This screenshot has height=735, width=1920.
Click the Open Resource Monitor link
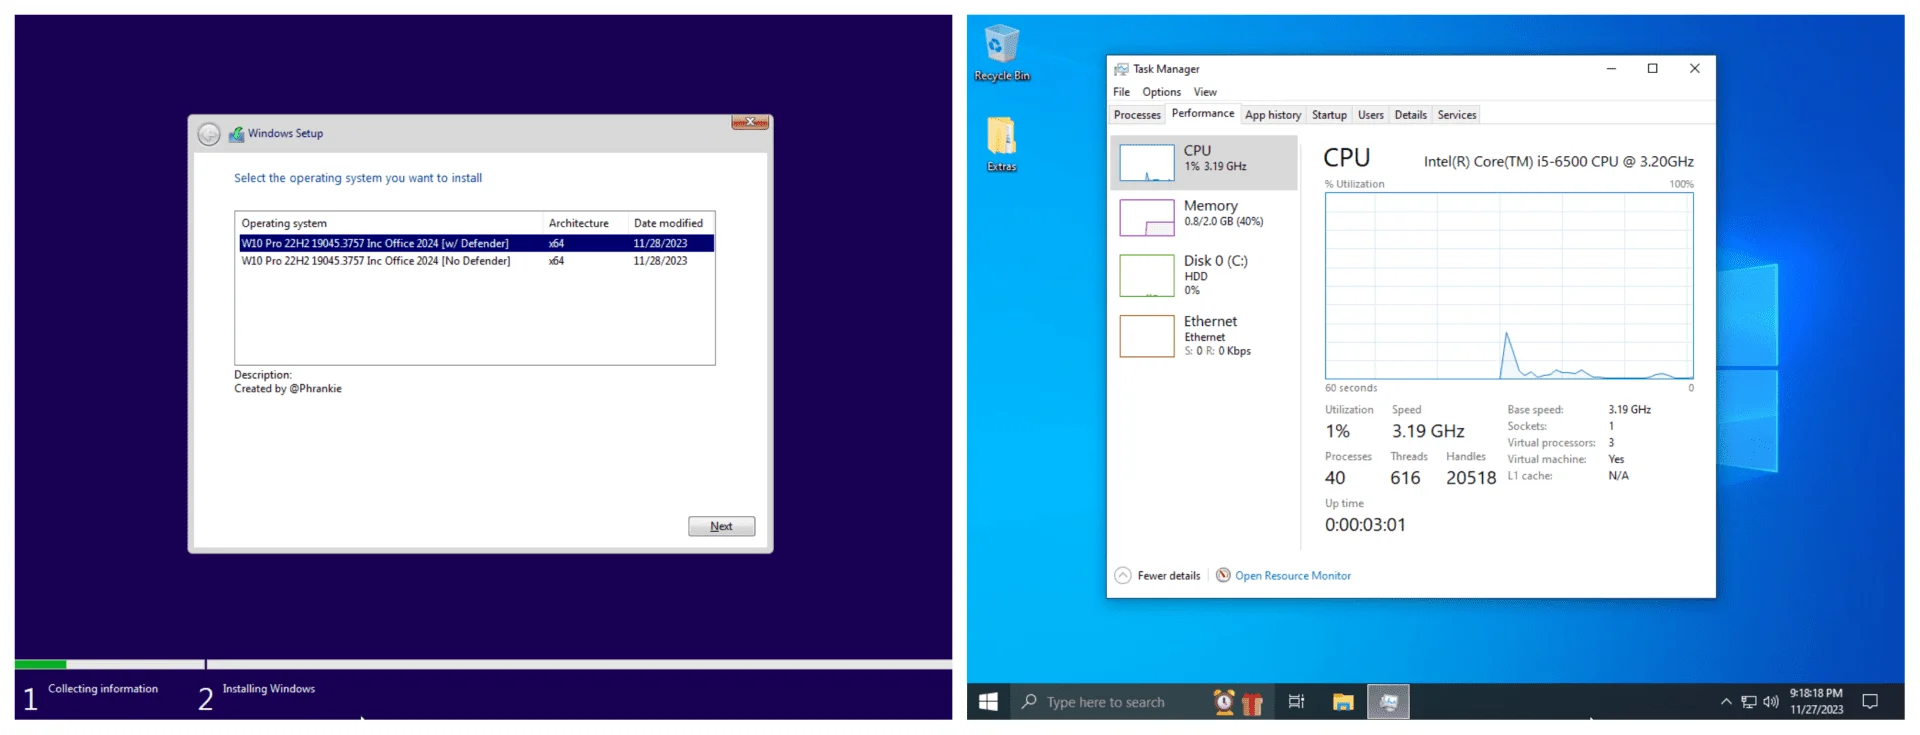[1292, 576]
